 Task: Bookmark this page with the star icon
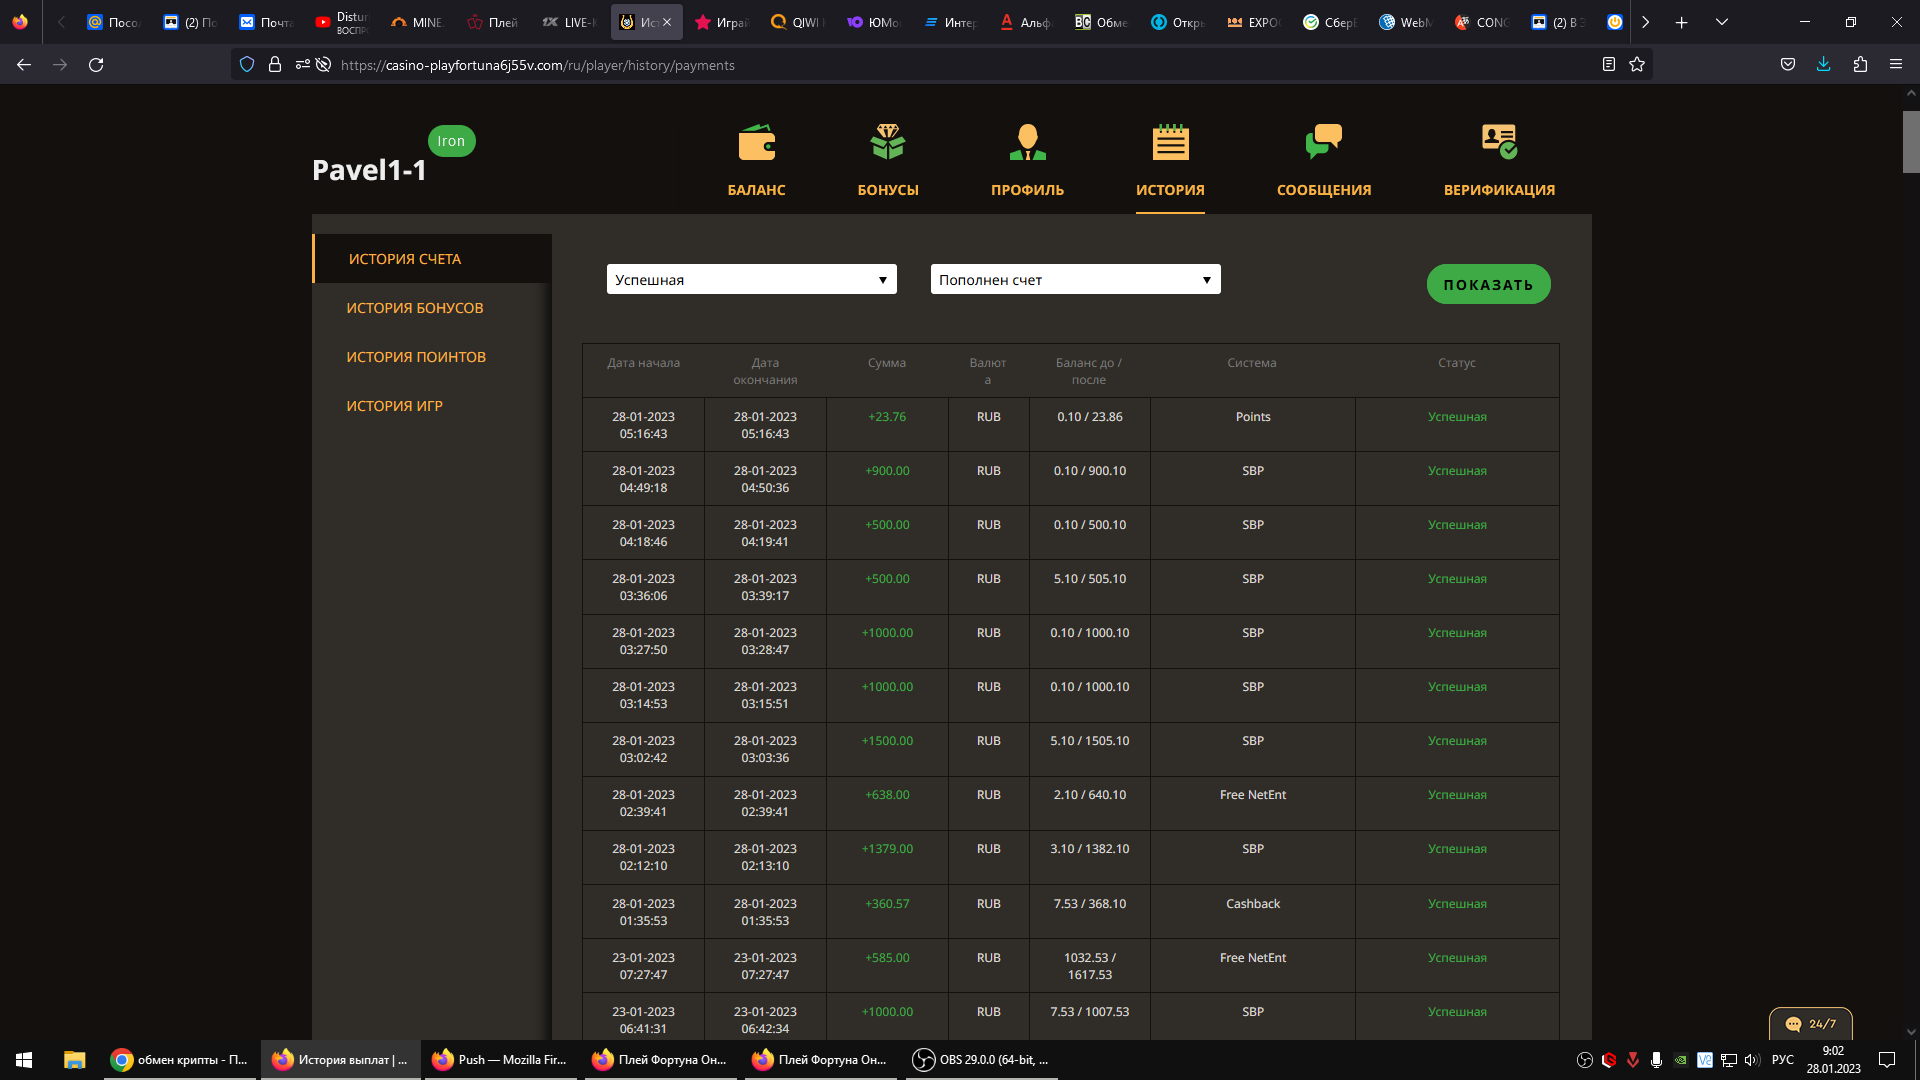[x=1637, y=65]
